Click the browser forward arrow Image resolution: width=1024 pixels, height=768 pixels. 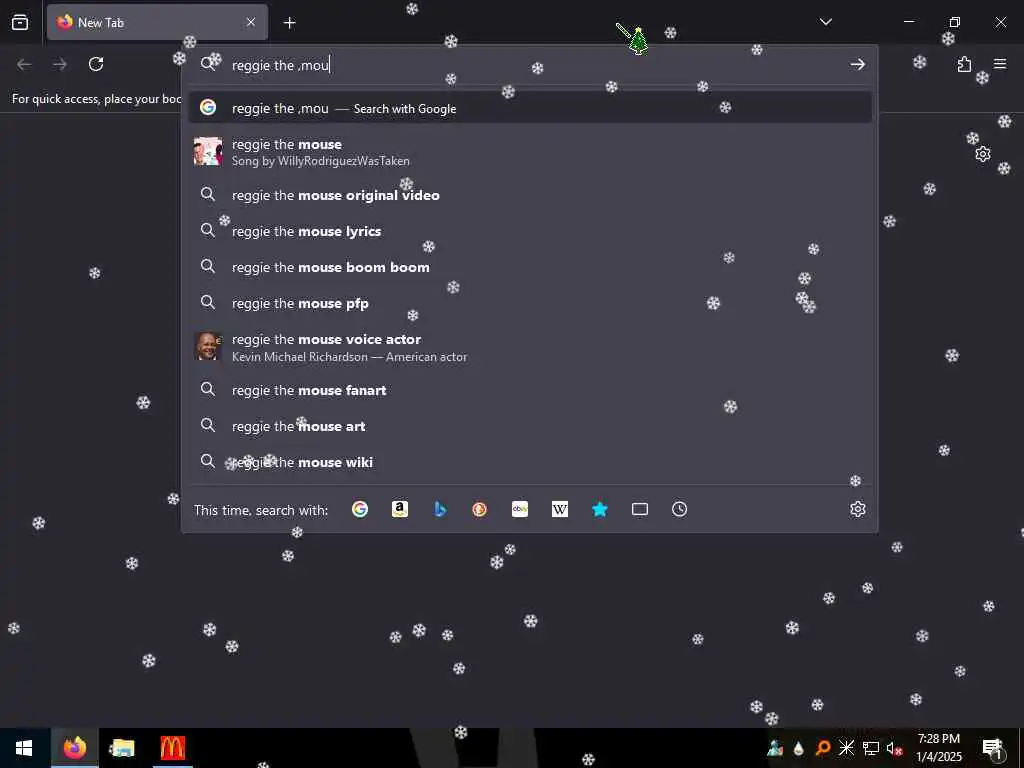(x=60, y=64)
